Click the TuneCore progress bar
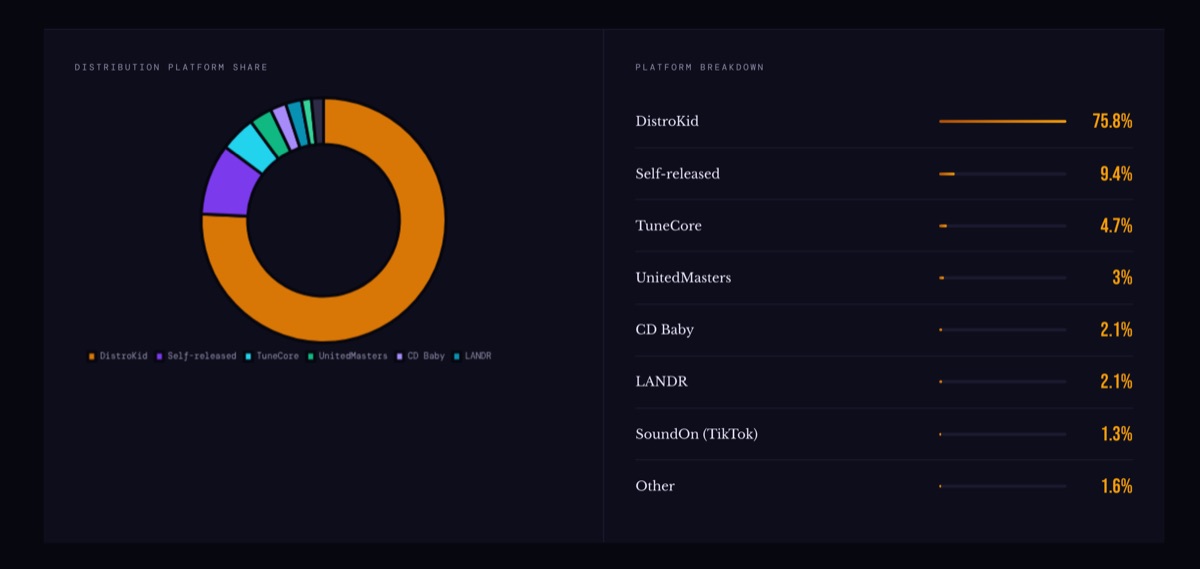 pyautogui.click(x=1002, y=225)
